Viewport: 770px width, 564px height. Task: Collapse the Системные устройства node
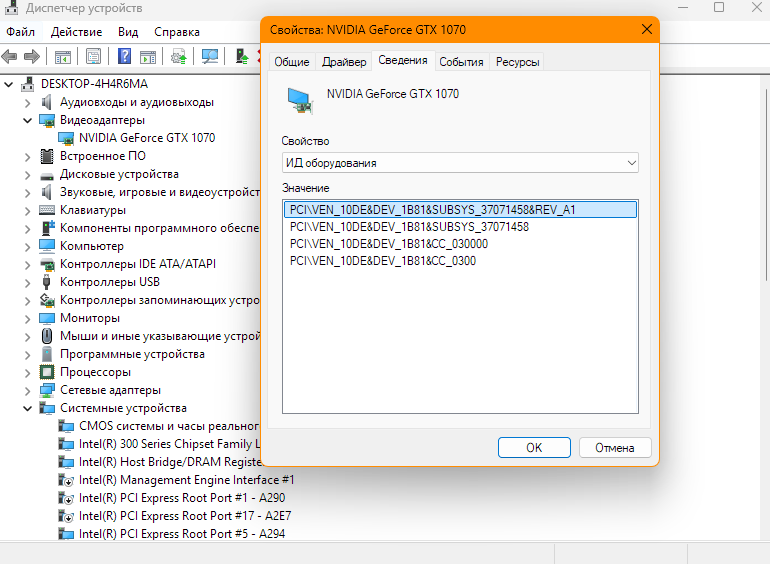pyautogui.click(x=28, y=408)
